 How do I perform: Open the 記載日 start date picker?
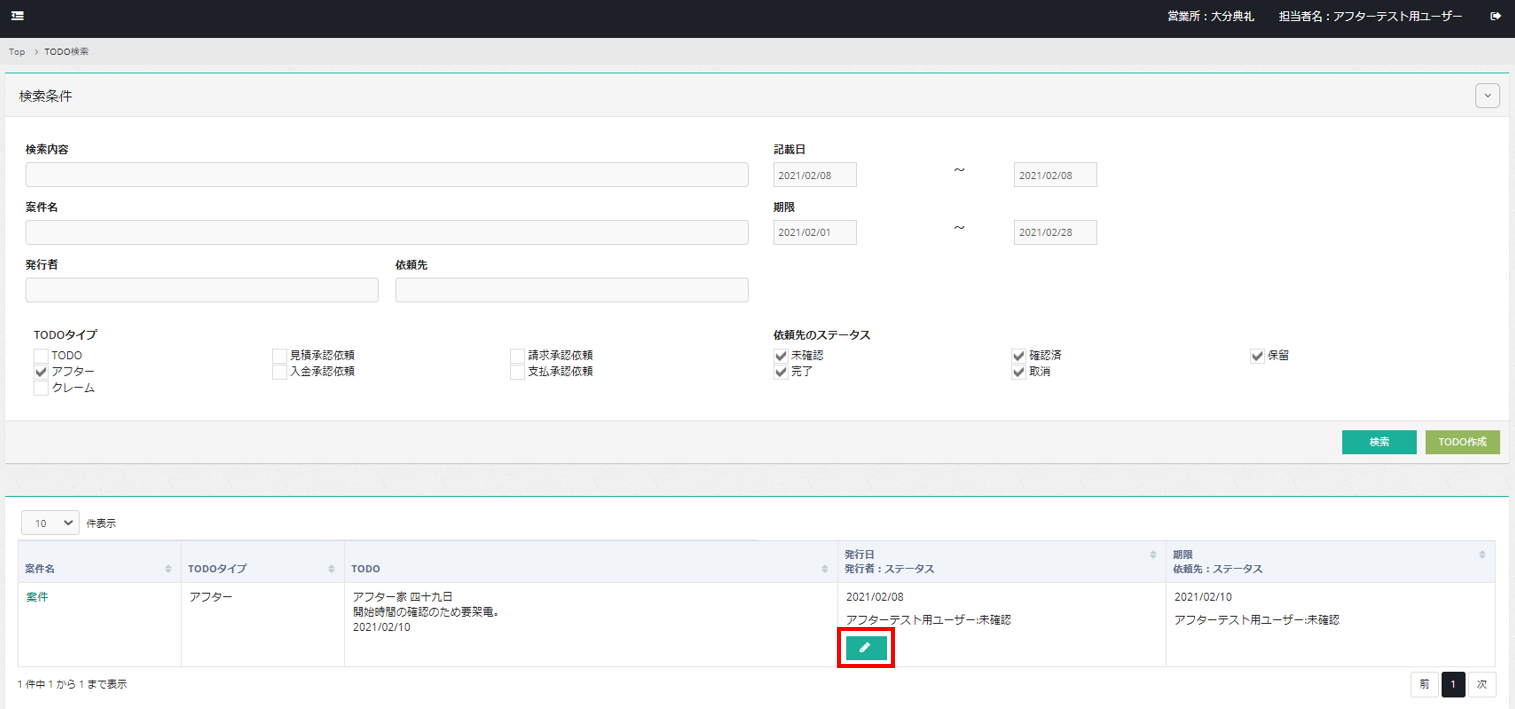[815, 175]
